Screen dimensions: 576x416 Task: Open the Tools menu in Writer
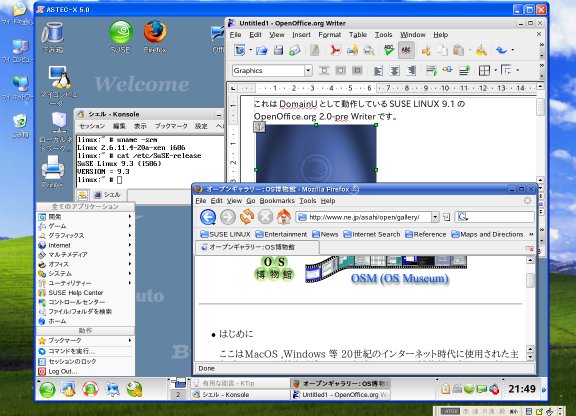pos(384,35)
